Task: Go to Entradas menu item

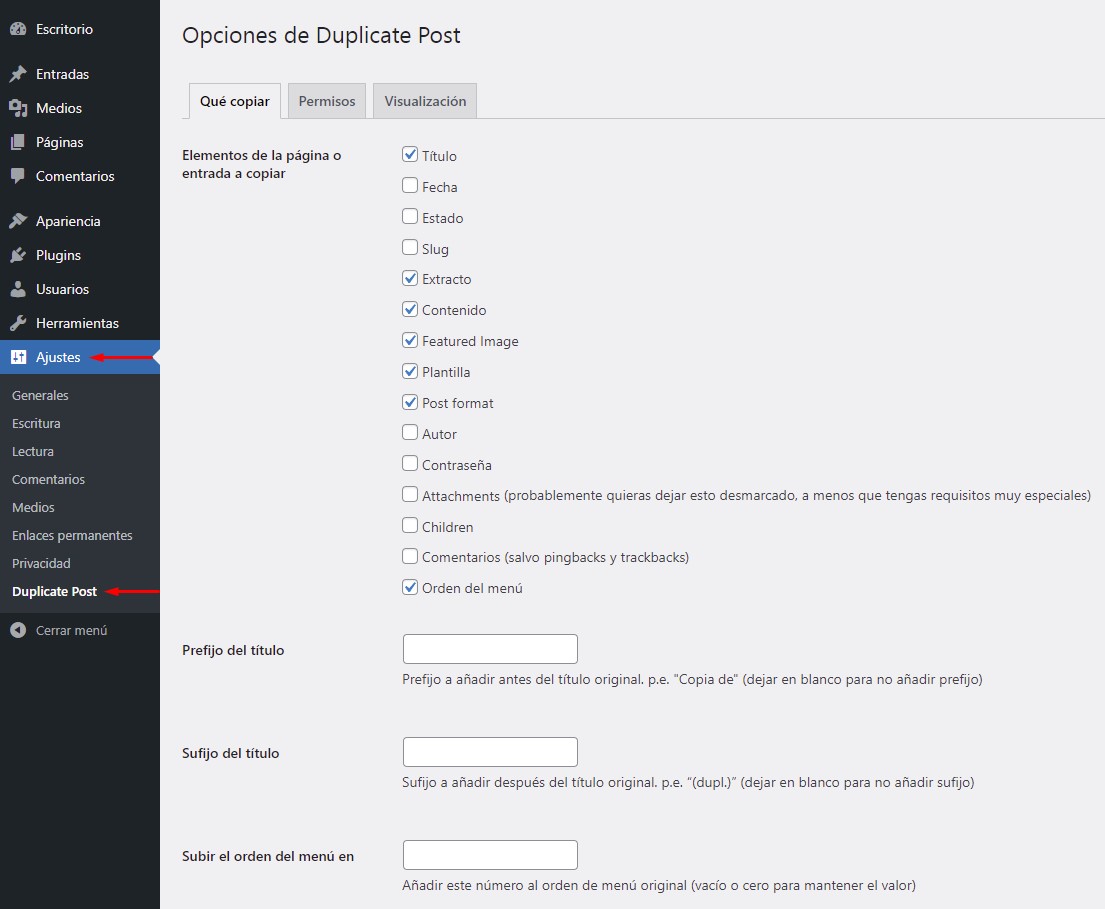Action: 62,74
